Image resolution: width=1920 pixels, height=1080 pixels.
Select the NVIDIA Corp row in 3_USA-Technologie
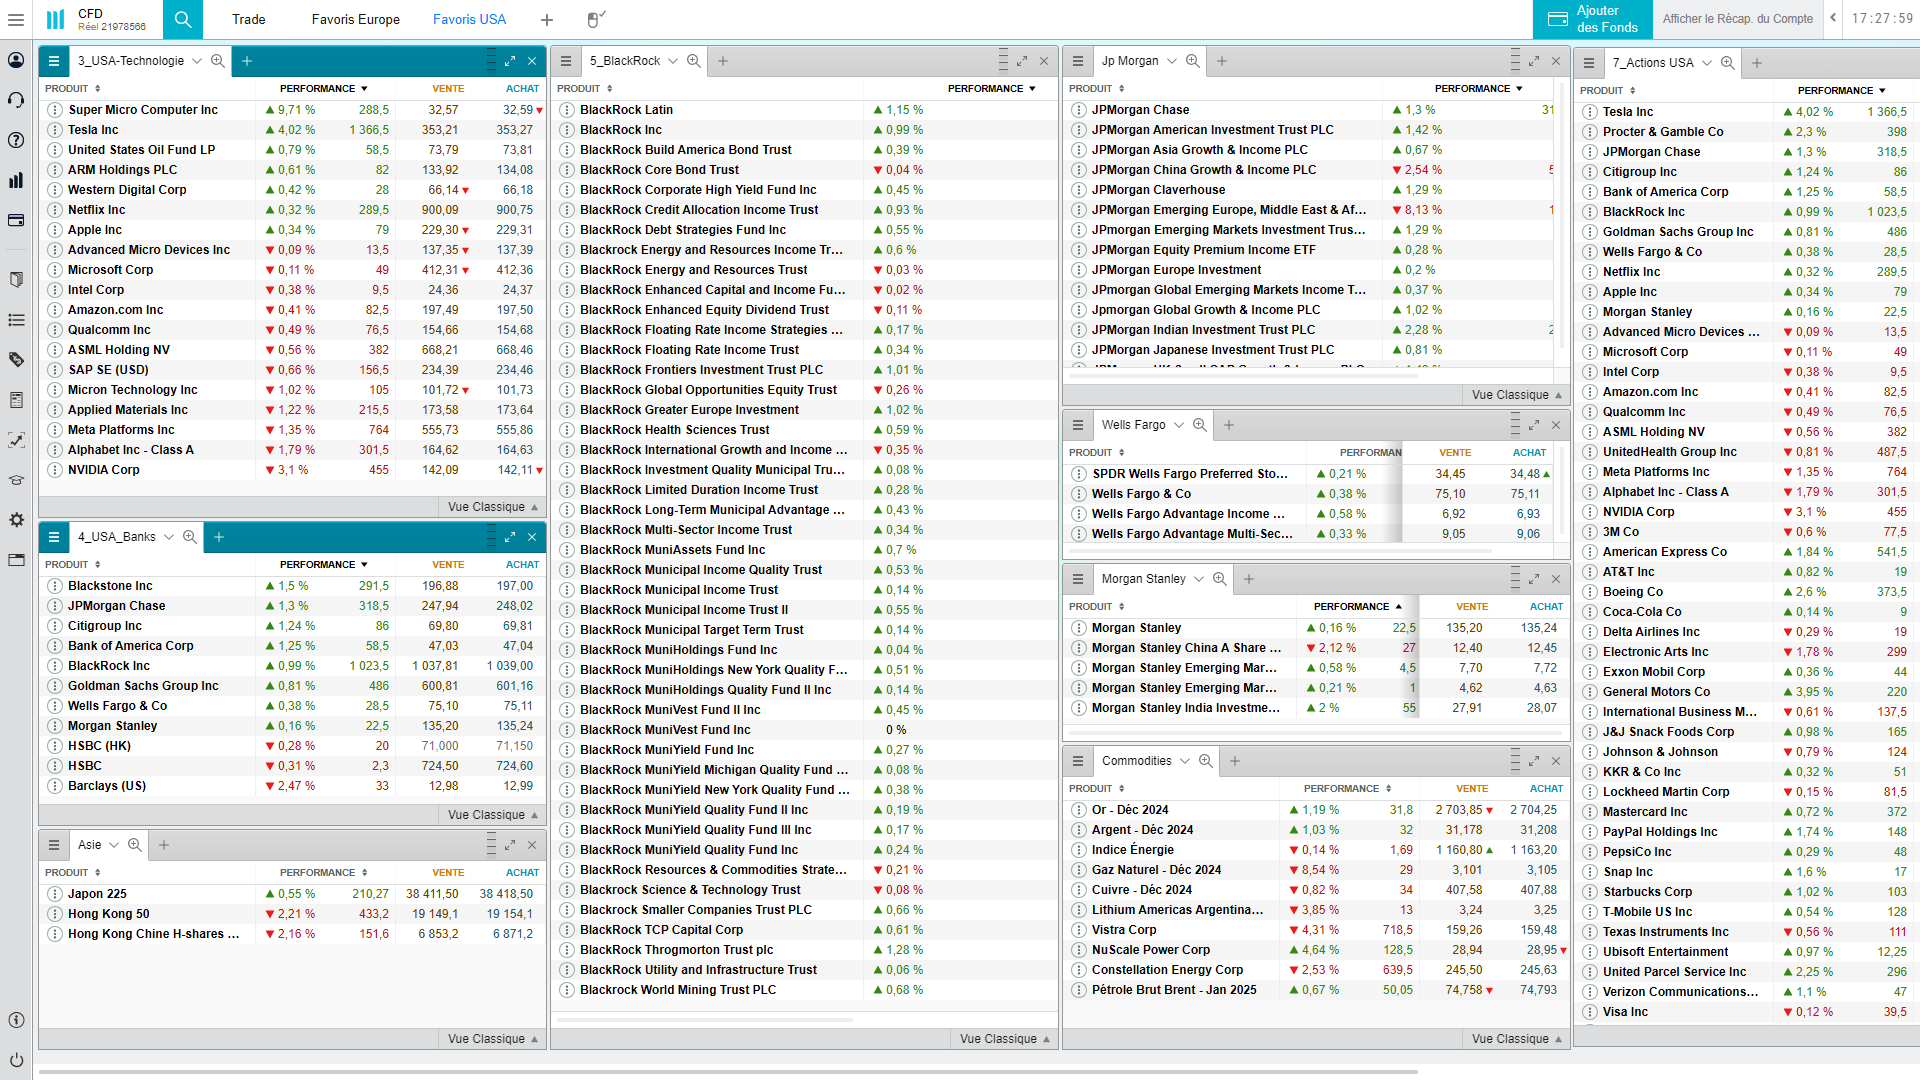click(104, 470)
